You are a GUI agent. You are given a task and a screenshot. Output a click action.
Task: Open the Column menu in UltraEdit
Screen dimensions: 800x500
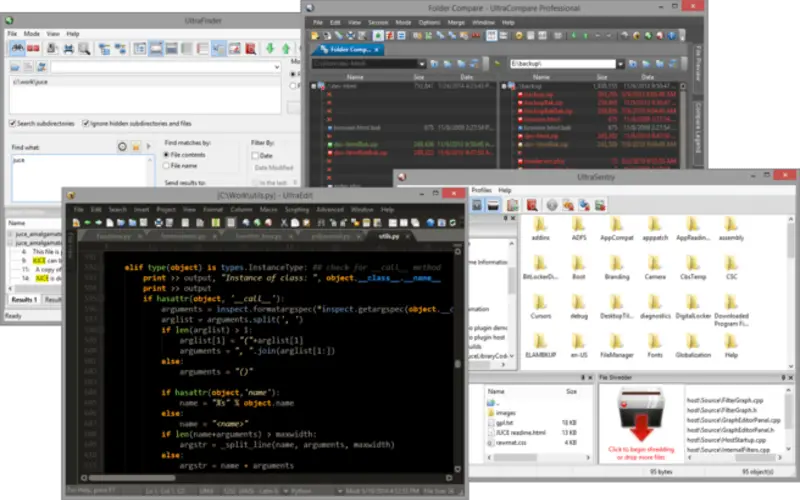[241, 210]
